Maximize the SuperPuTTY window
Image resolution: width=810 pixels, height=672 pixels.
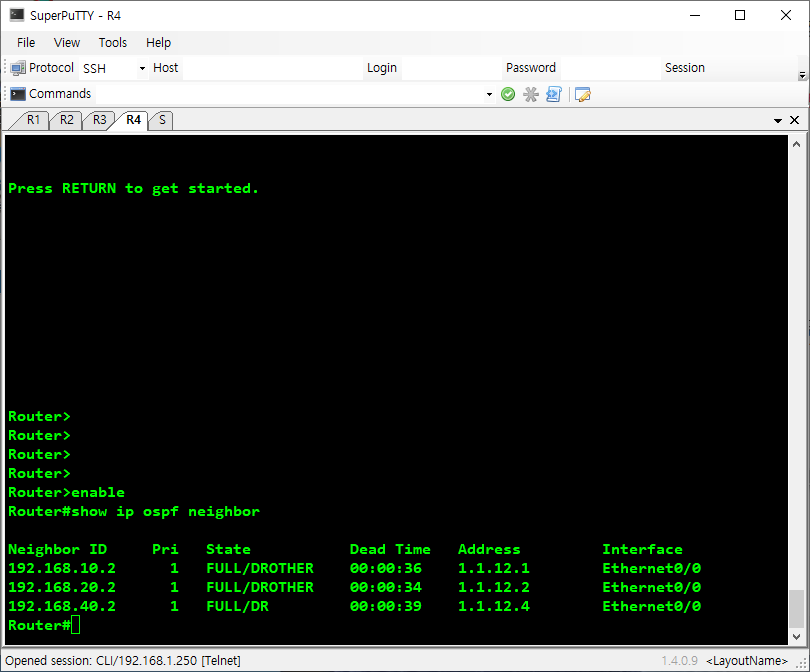[x=740, y=15]
